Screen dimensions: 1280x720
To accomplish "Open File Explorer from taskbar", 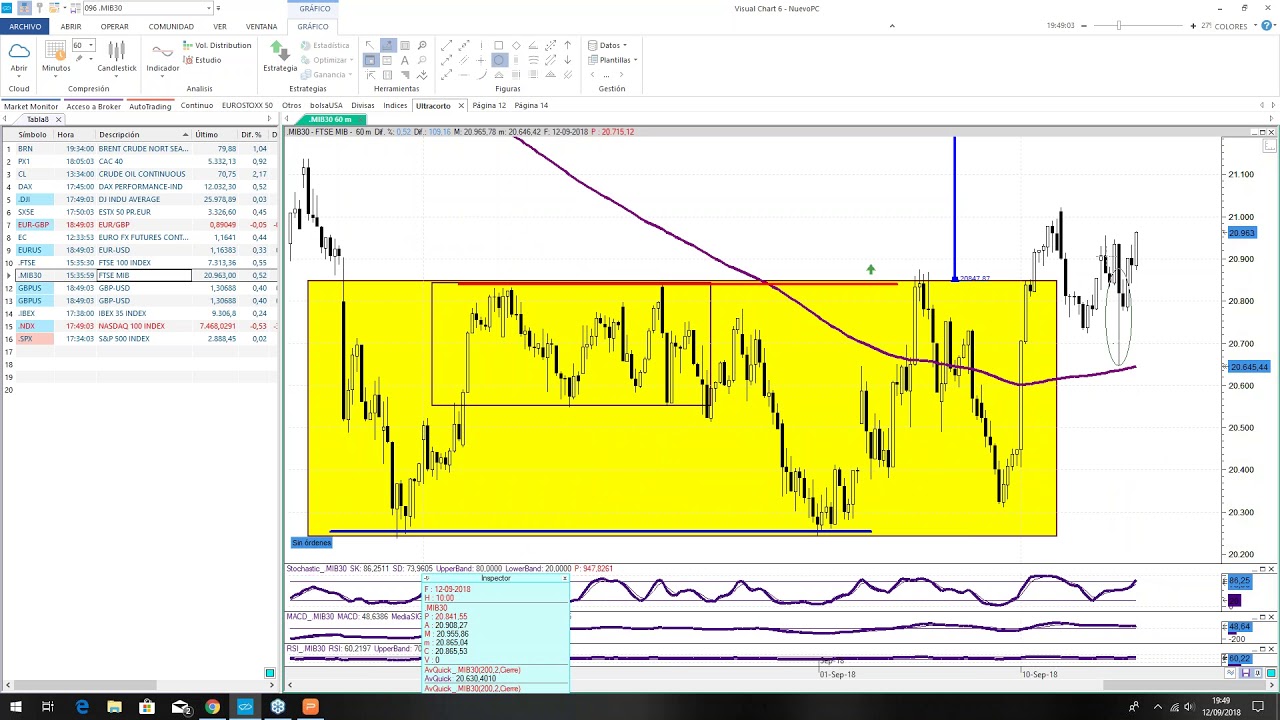I will pyautogui.click(x=114, y=707).
